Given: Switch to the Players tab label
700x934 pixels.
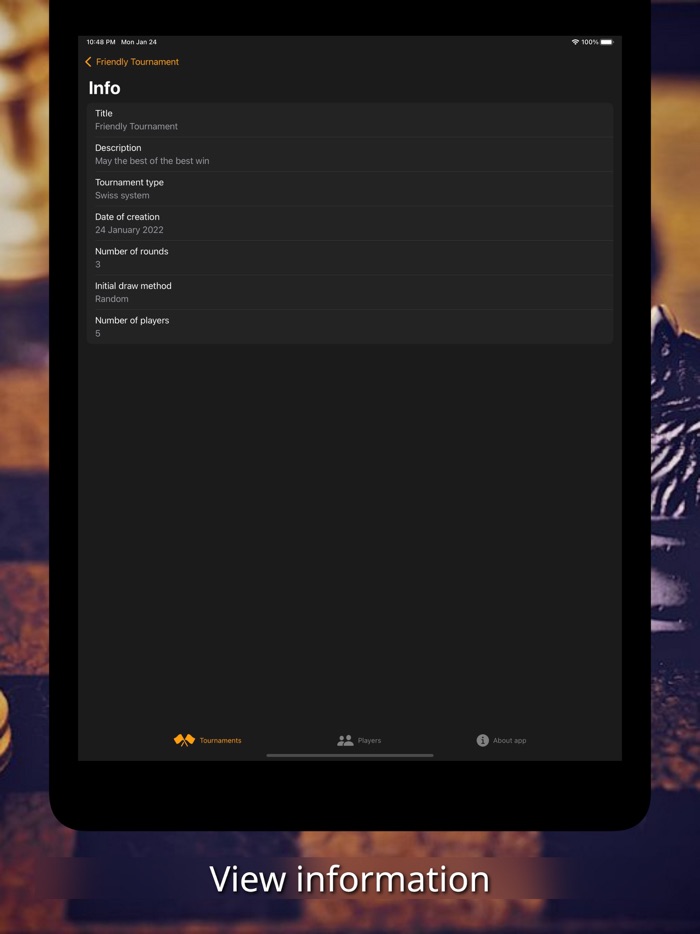Looking at the screenshot, I should coord(369,740).
